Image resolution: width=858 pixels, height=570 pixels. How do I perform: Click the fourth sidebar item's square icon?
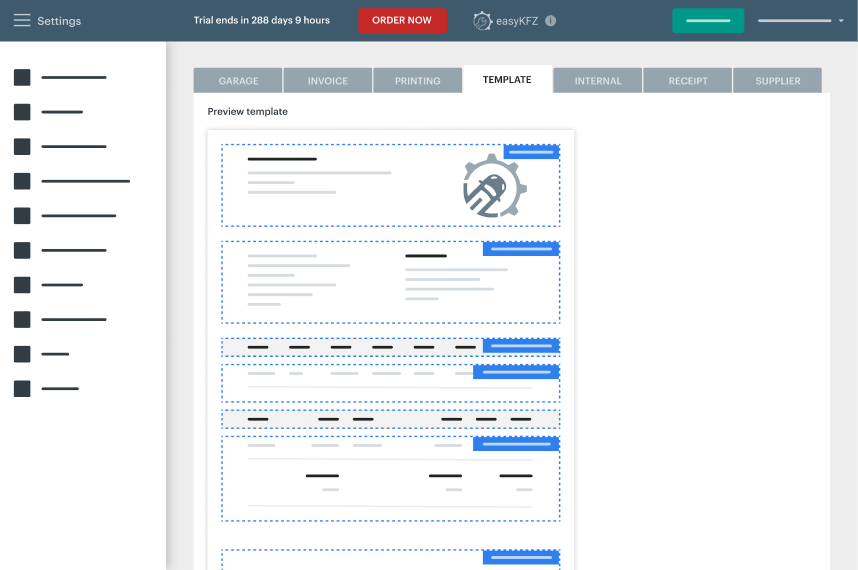pos(22,181)
